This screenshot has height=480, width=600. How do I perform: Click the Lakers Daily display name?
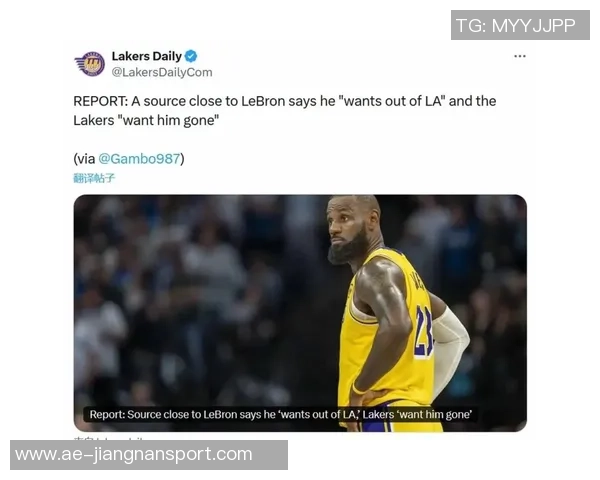(x=147, y=56)
